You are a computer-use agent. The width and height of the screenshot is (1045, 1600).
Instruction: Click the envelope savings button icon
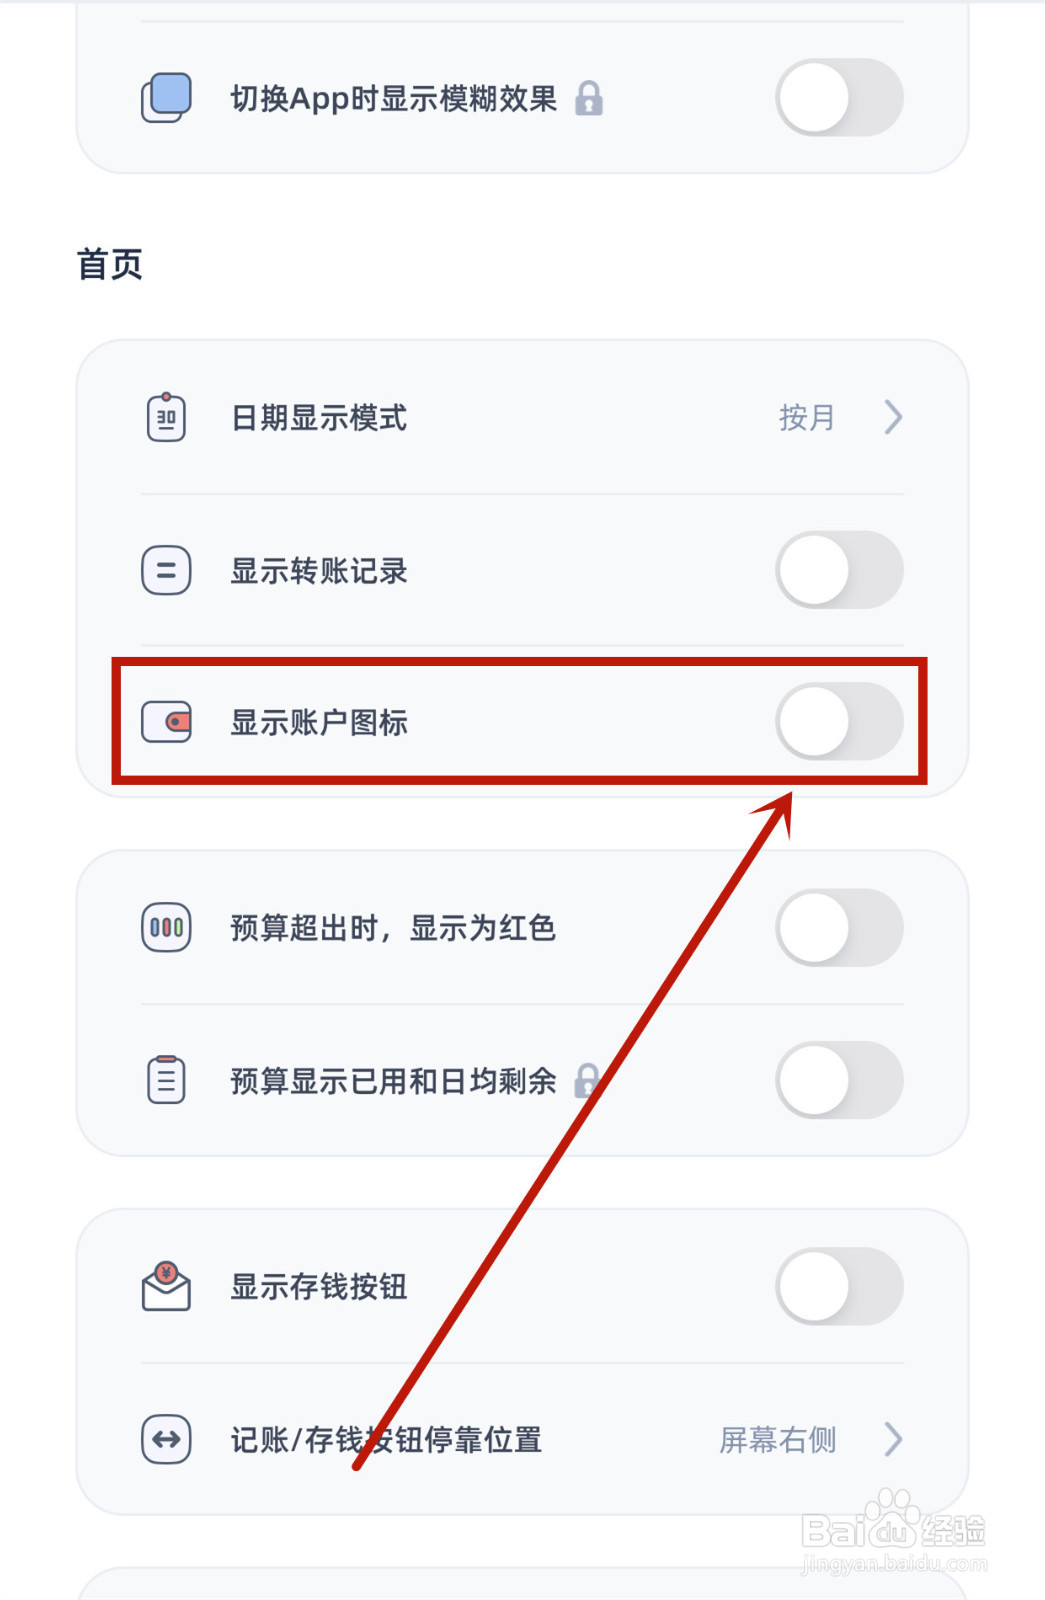tap(166, 1286)
